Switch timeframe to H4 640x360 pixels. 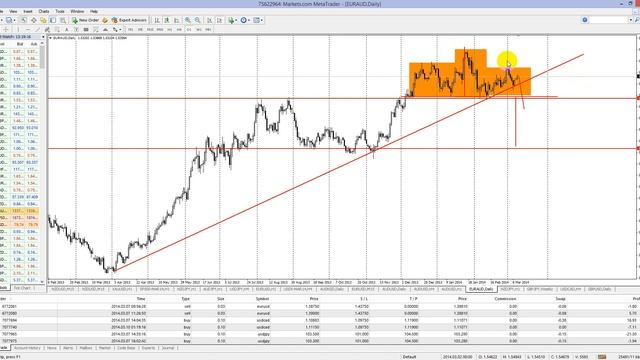(179, 29)
